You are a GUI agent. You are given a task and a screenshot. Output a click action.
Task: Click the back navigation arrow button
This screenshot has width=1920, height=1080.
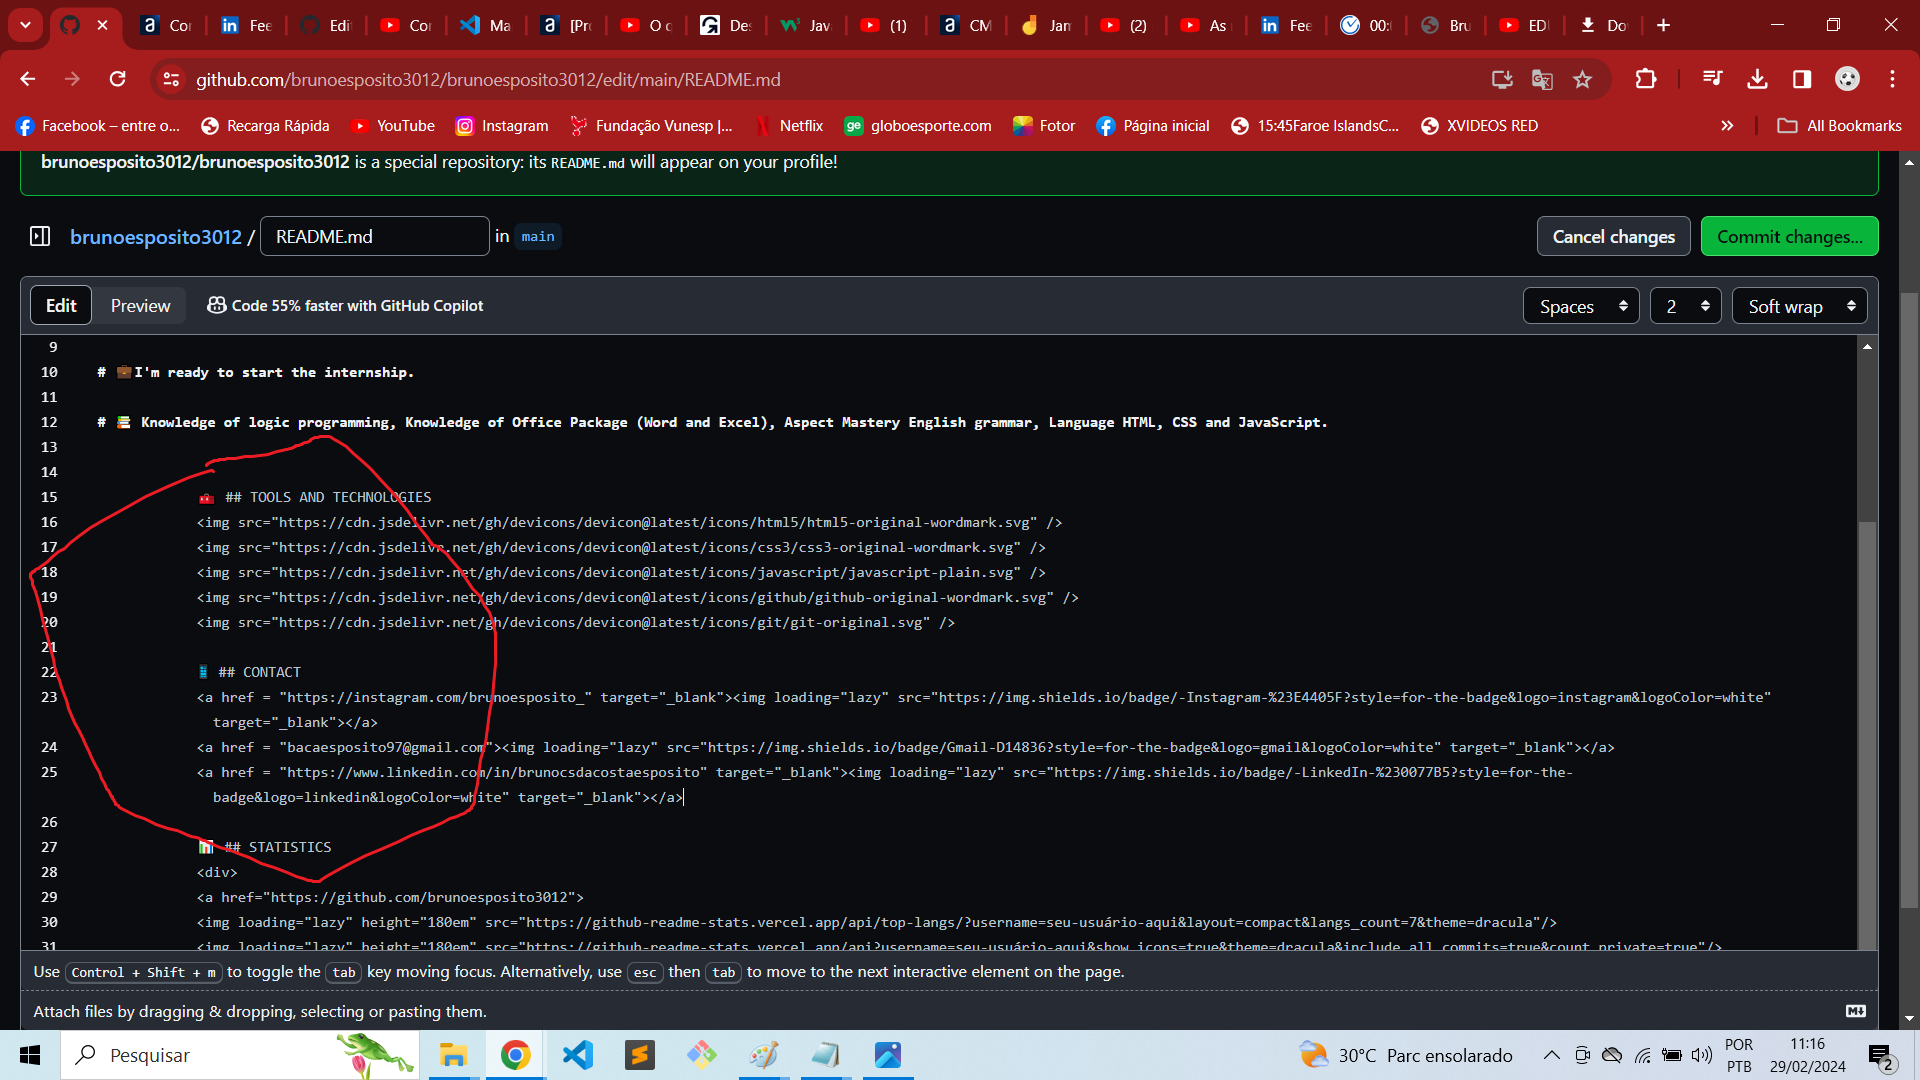click(28, 79)
